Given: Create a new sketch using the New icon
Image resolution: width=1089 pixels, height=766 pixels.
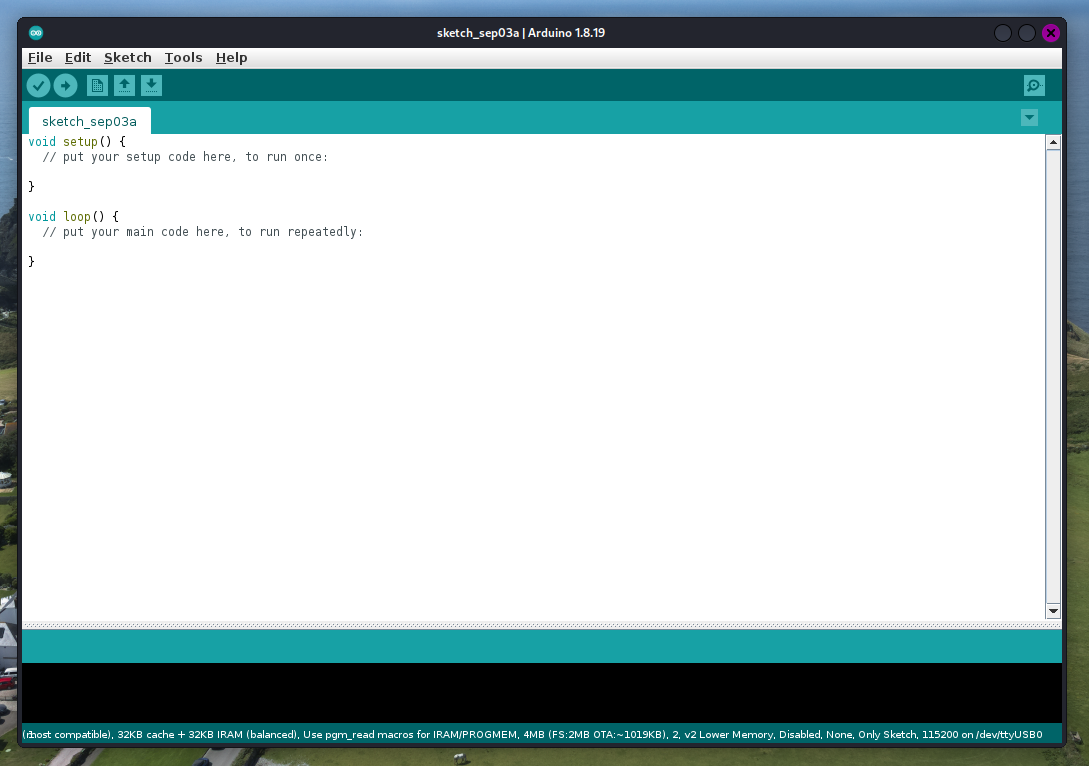Looking at the screenshot, I should [97, 86].
